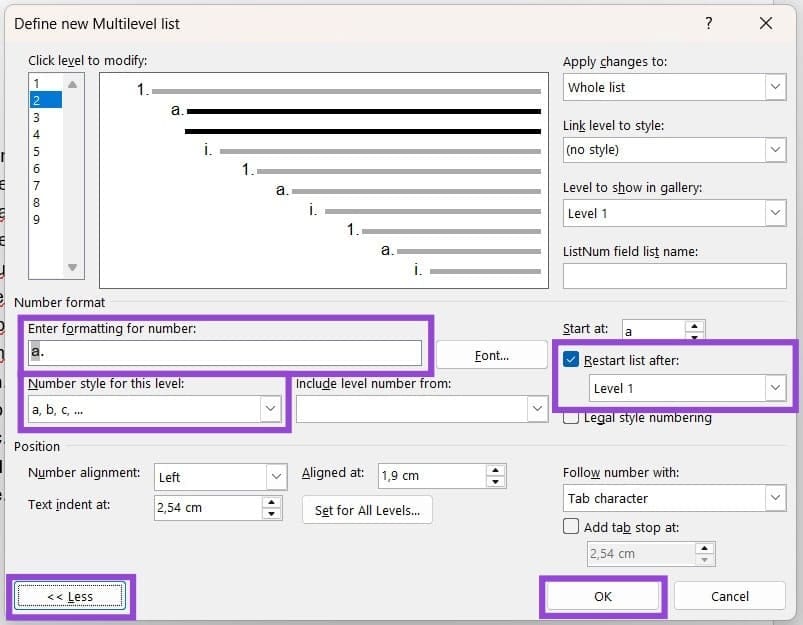Screen dimensions: 803x625
Task: Open the Link level to style dropdown
Action: tap(776, 149)
